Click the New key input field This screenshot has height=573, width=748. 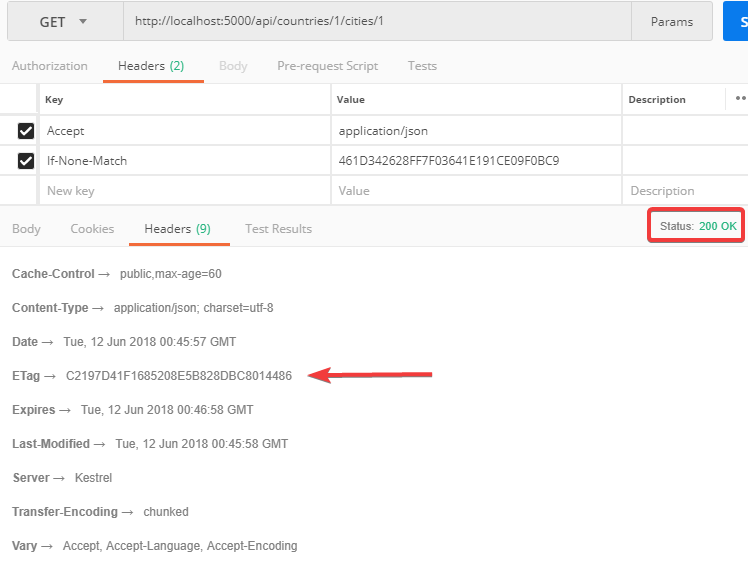point(185,191)
